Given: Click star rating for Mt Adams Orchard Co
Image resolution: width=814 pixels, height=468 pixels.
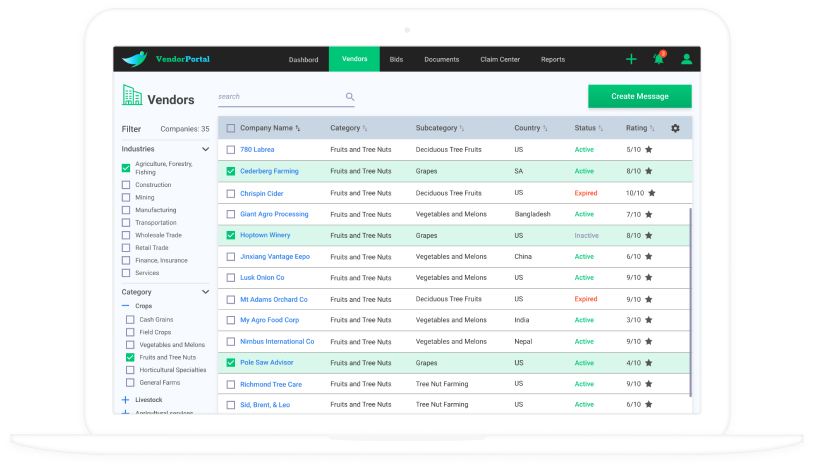Looking at the screenshot, I should [x=648, y=299].
